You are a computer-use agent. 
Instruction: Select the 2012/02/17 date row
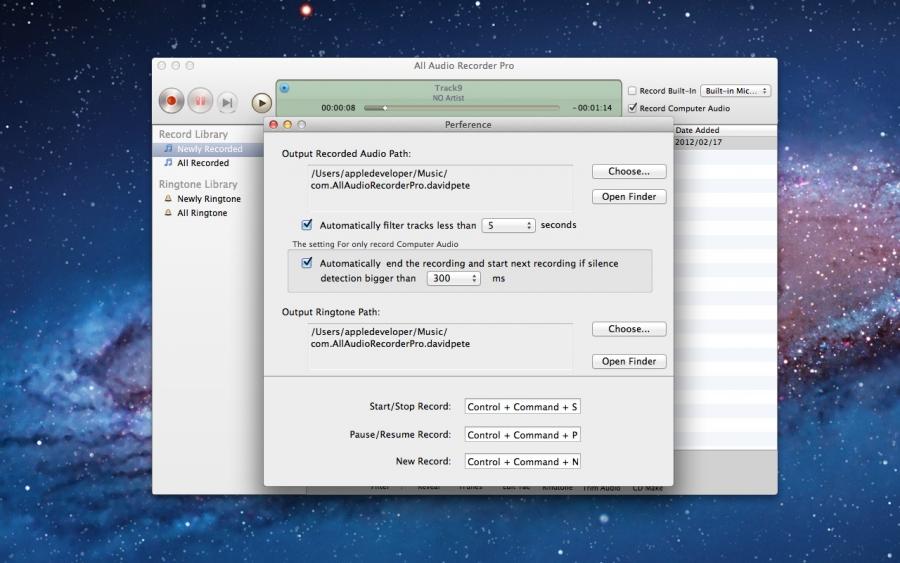pyautogui.click(x=725, y=142)
